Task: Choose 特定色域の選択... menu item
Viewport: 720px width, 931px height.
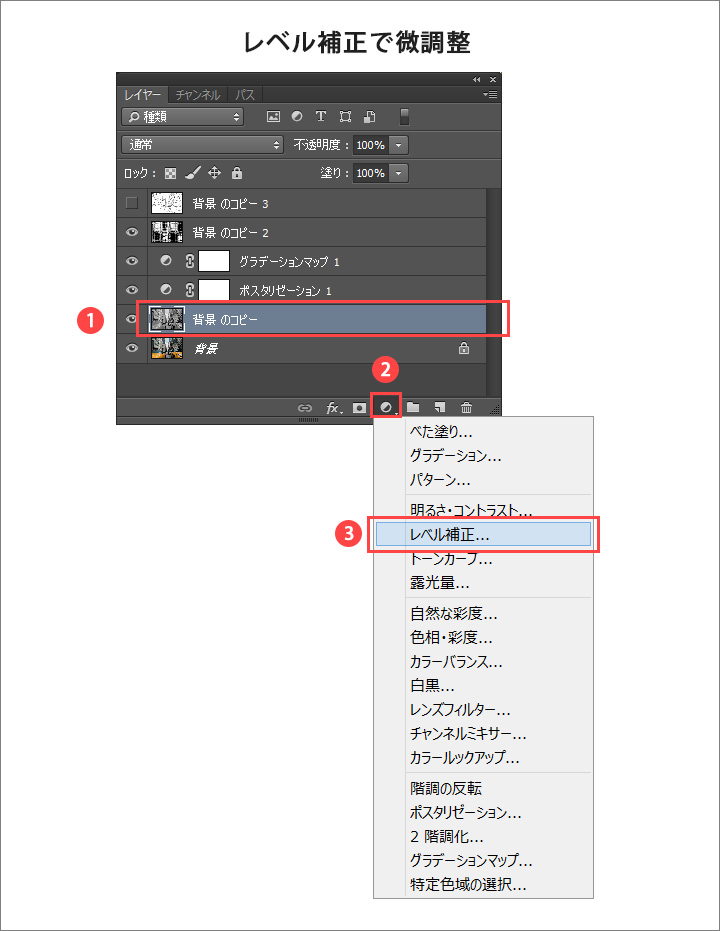Action: point(483,885)
